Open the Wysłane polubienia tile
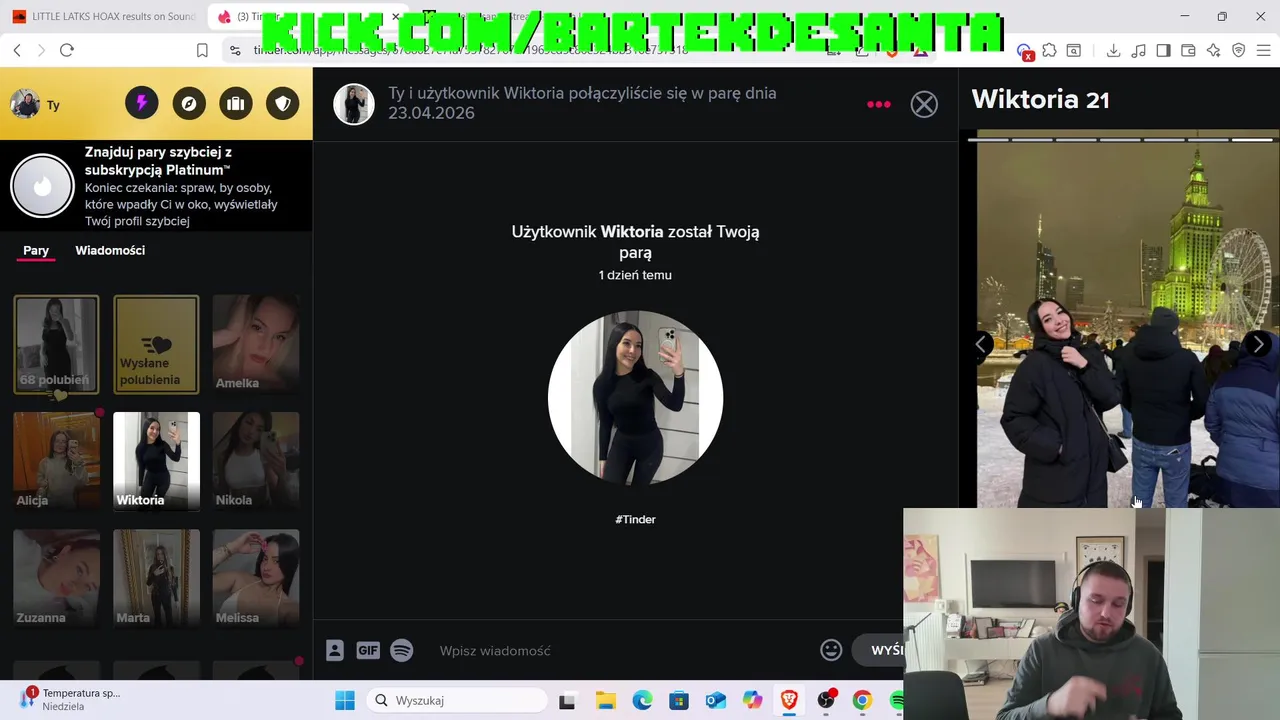 click(156, 344)
